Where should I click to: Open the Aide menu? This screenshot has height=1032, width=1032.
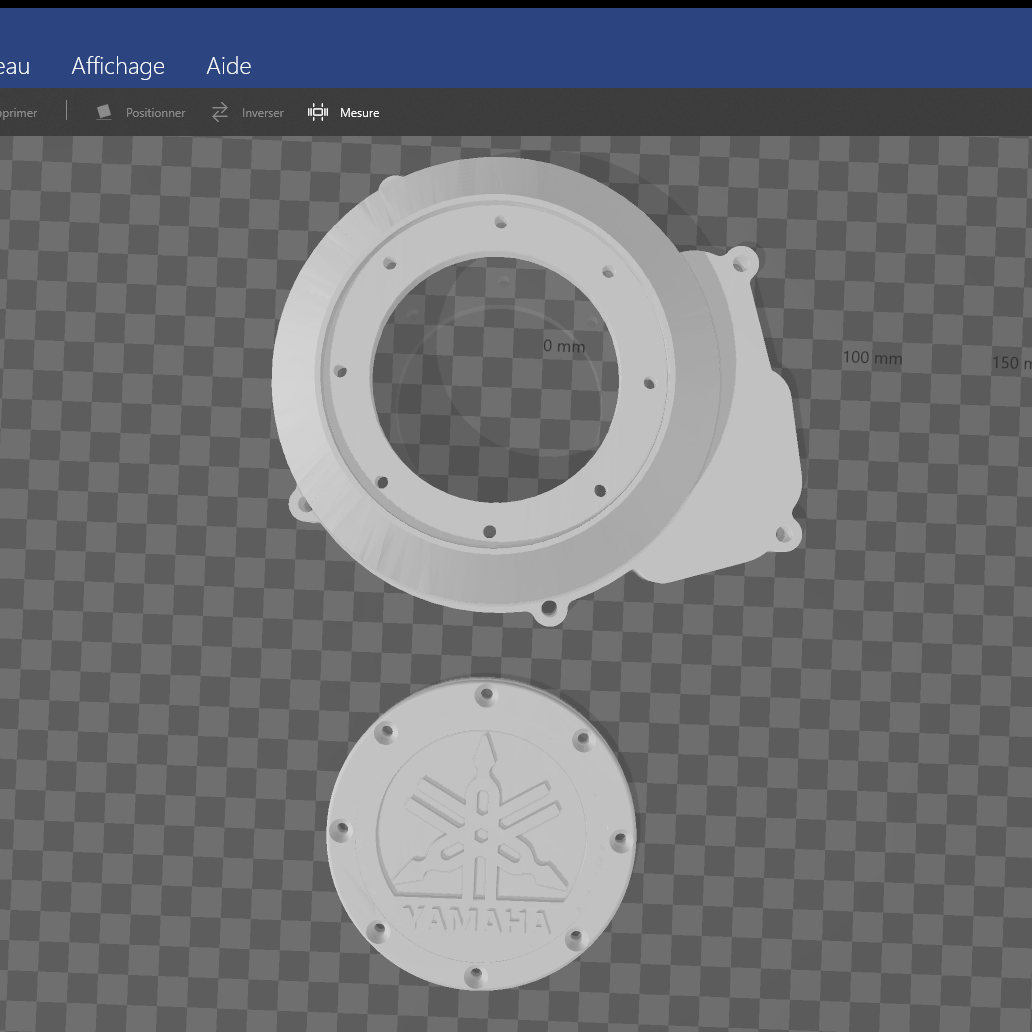pos(228,66)
